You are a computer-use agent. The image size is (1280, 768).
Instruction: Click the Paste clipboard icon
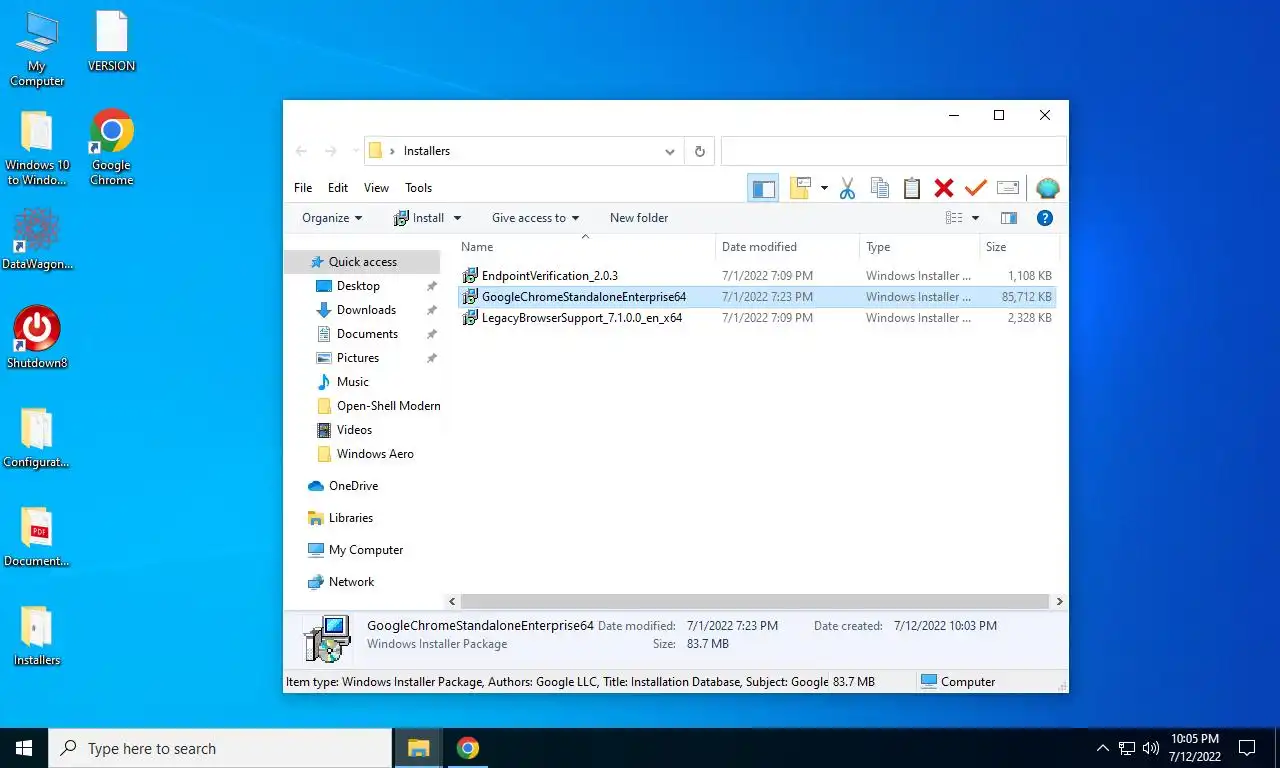click(x=912, y=188)
